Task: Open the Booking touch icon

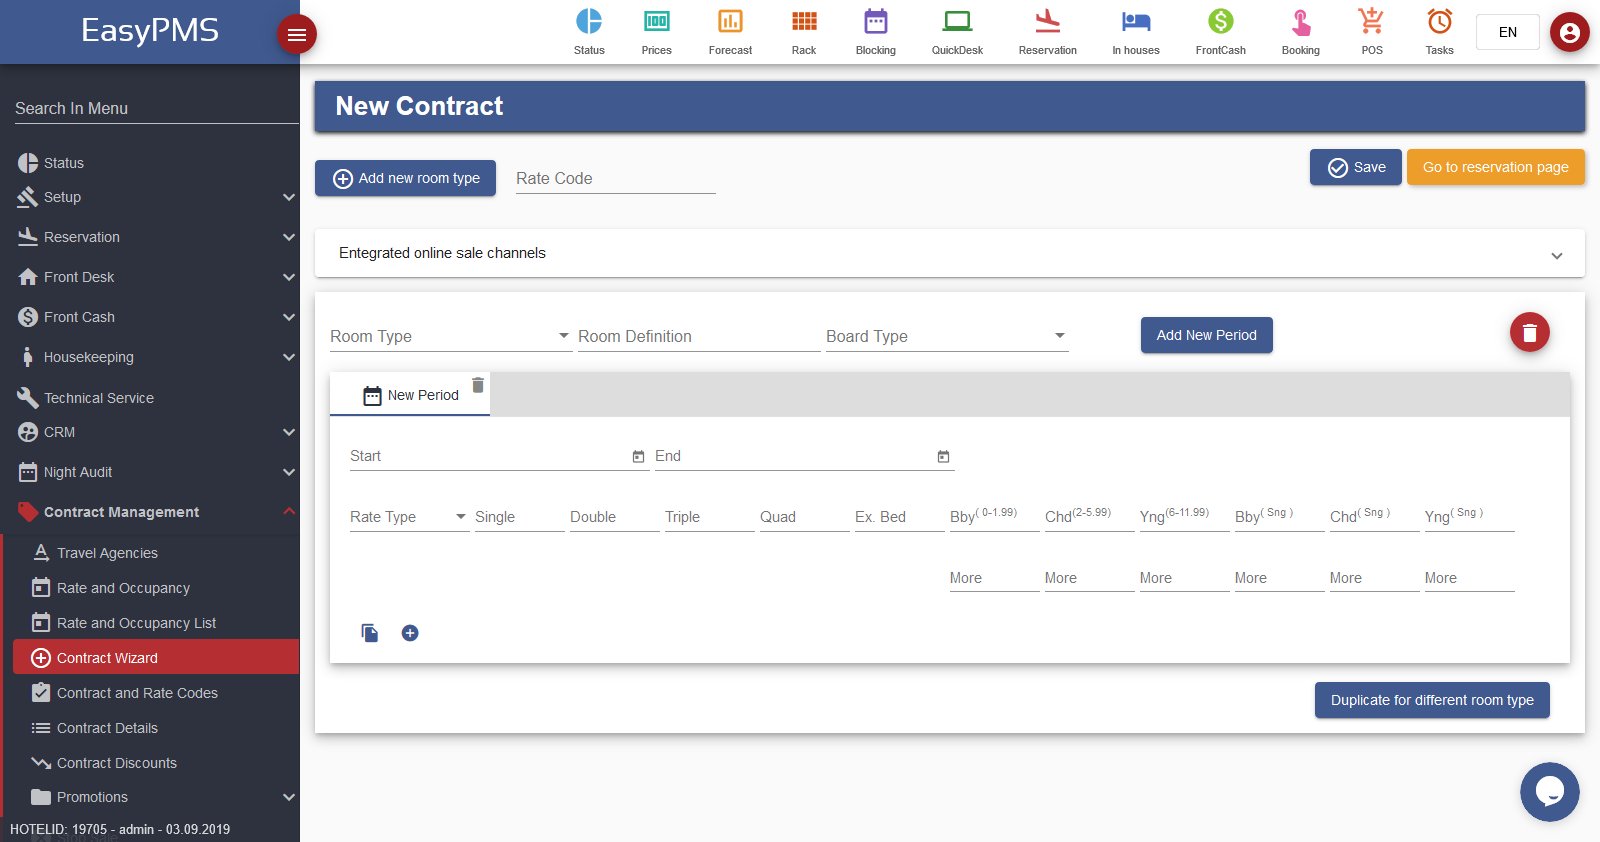Action: click(1301, 21)
